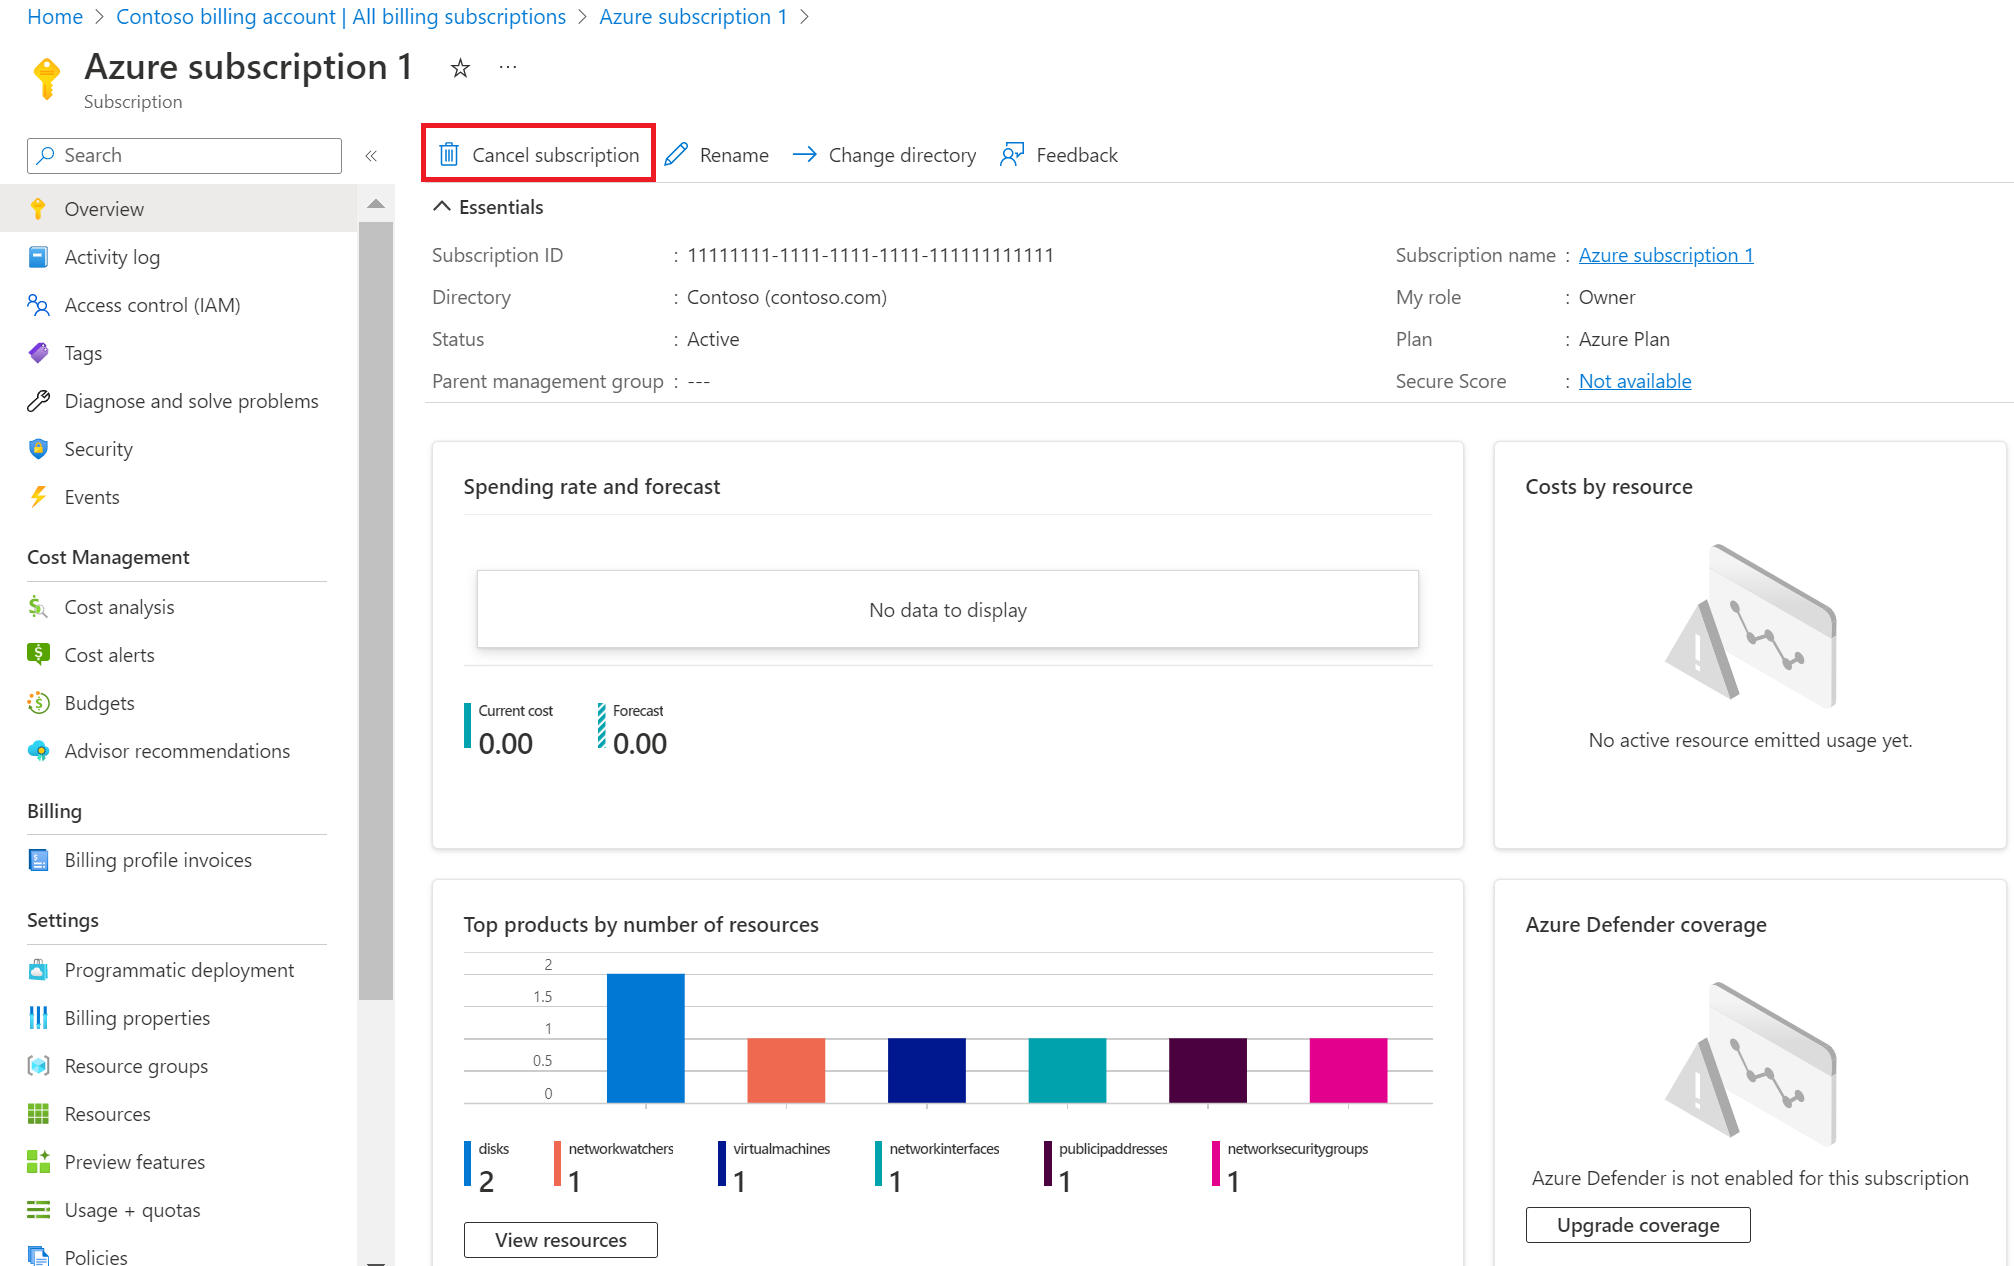Click View resources button
This screenshot has width=2014, height=1266.
561,1237
